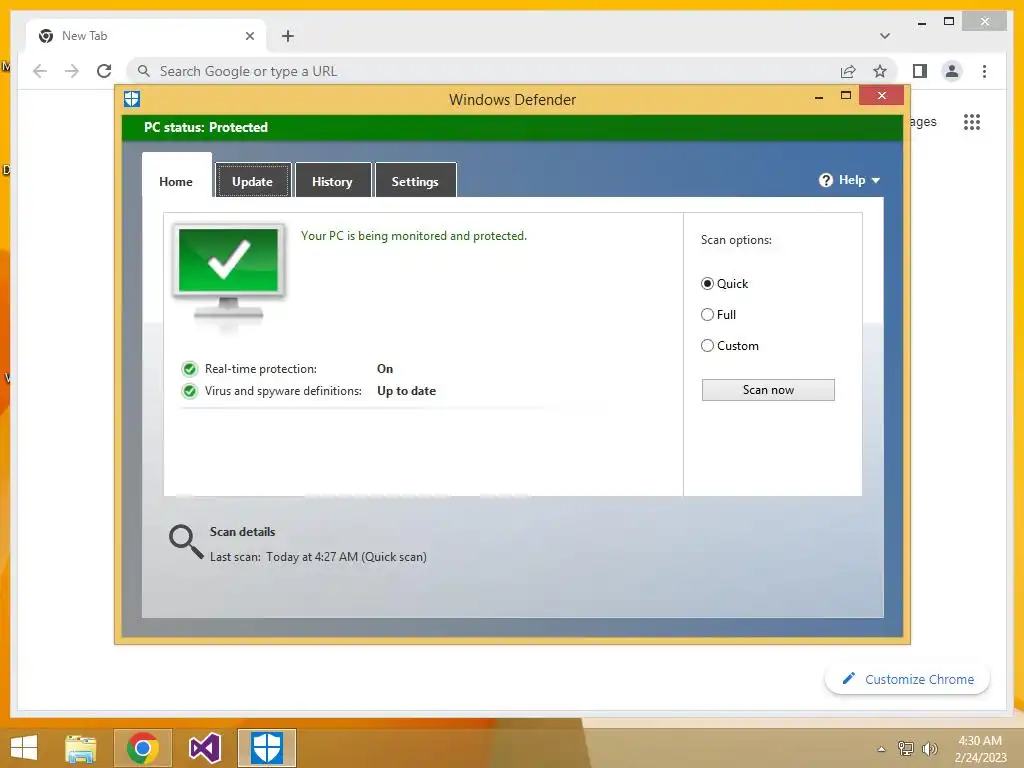Open the Windows Start button
The width and height of the screenshot is (1024, 768).
coord(24,748)
